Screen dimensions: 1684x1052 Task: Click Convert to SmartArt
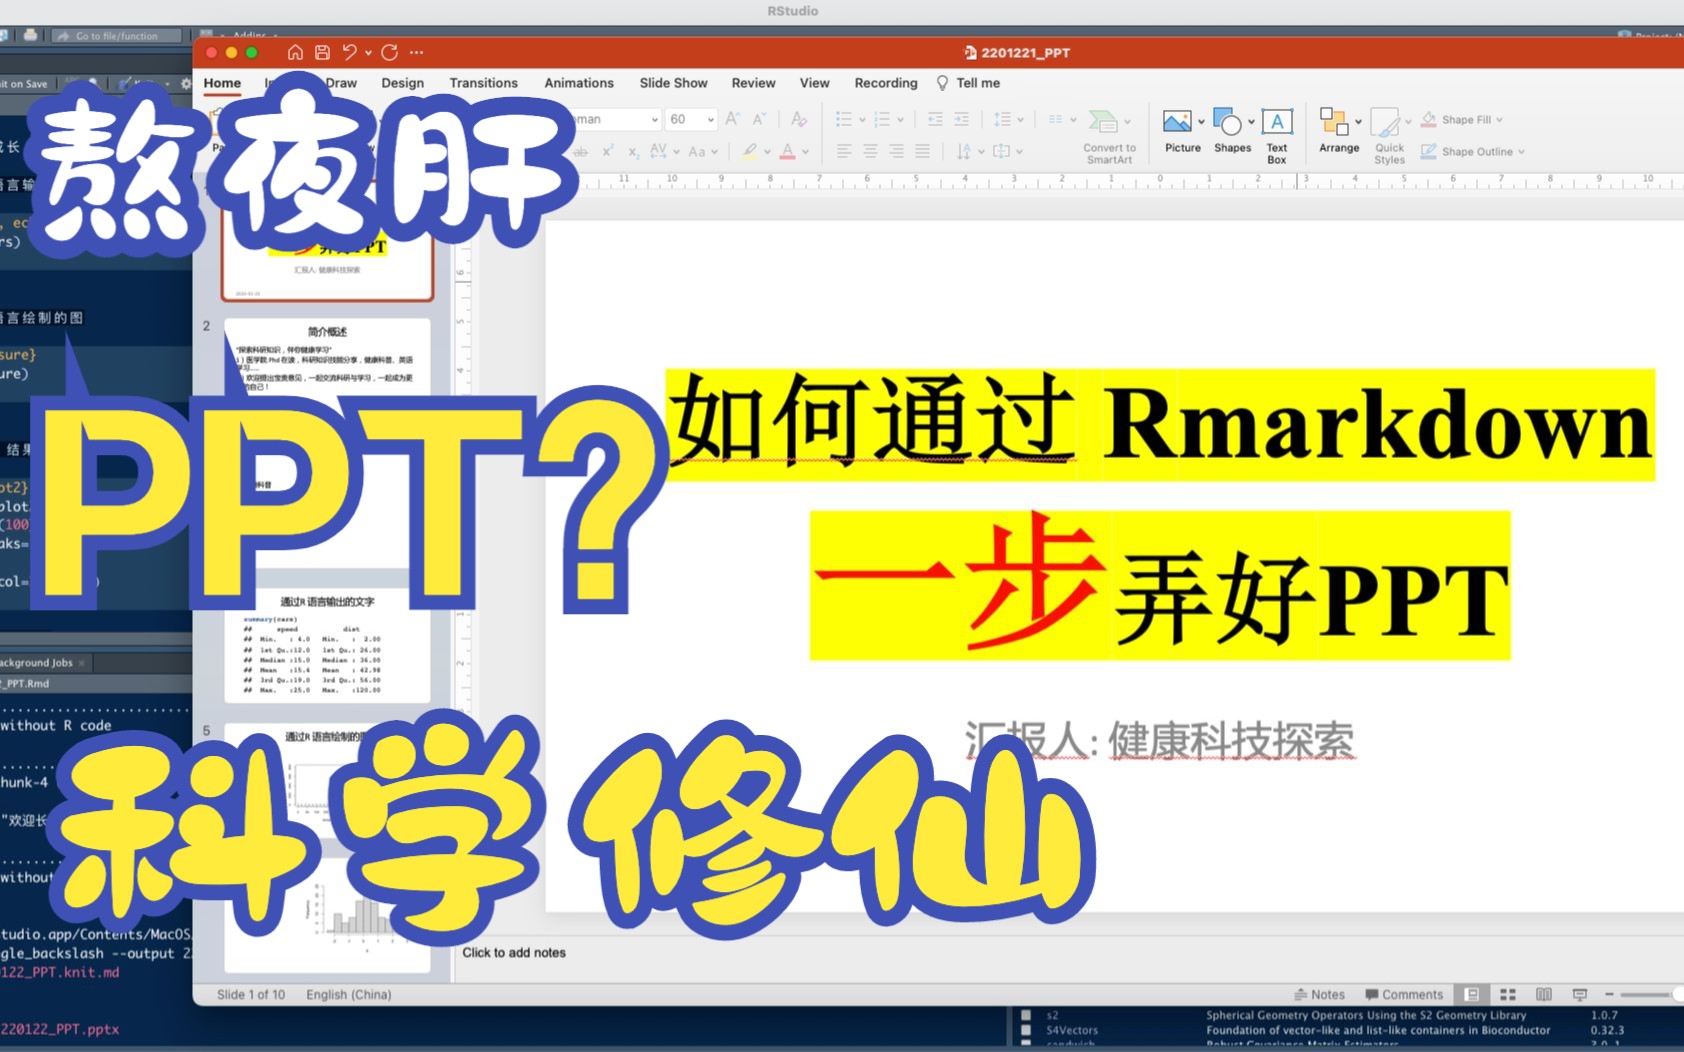pyautogui.click(x=1109, y=136)
